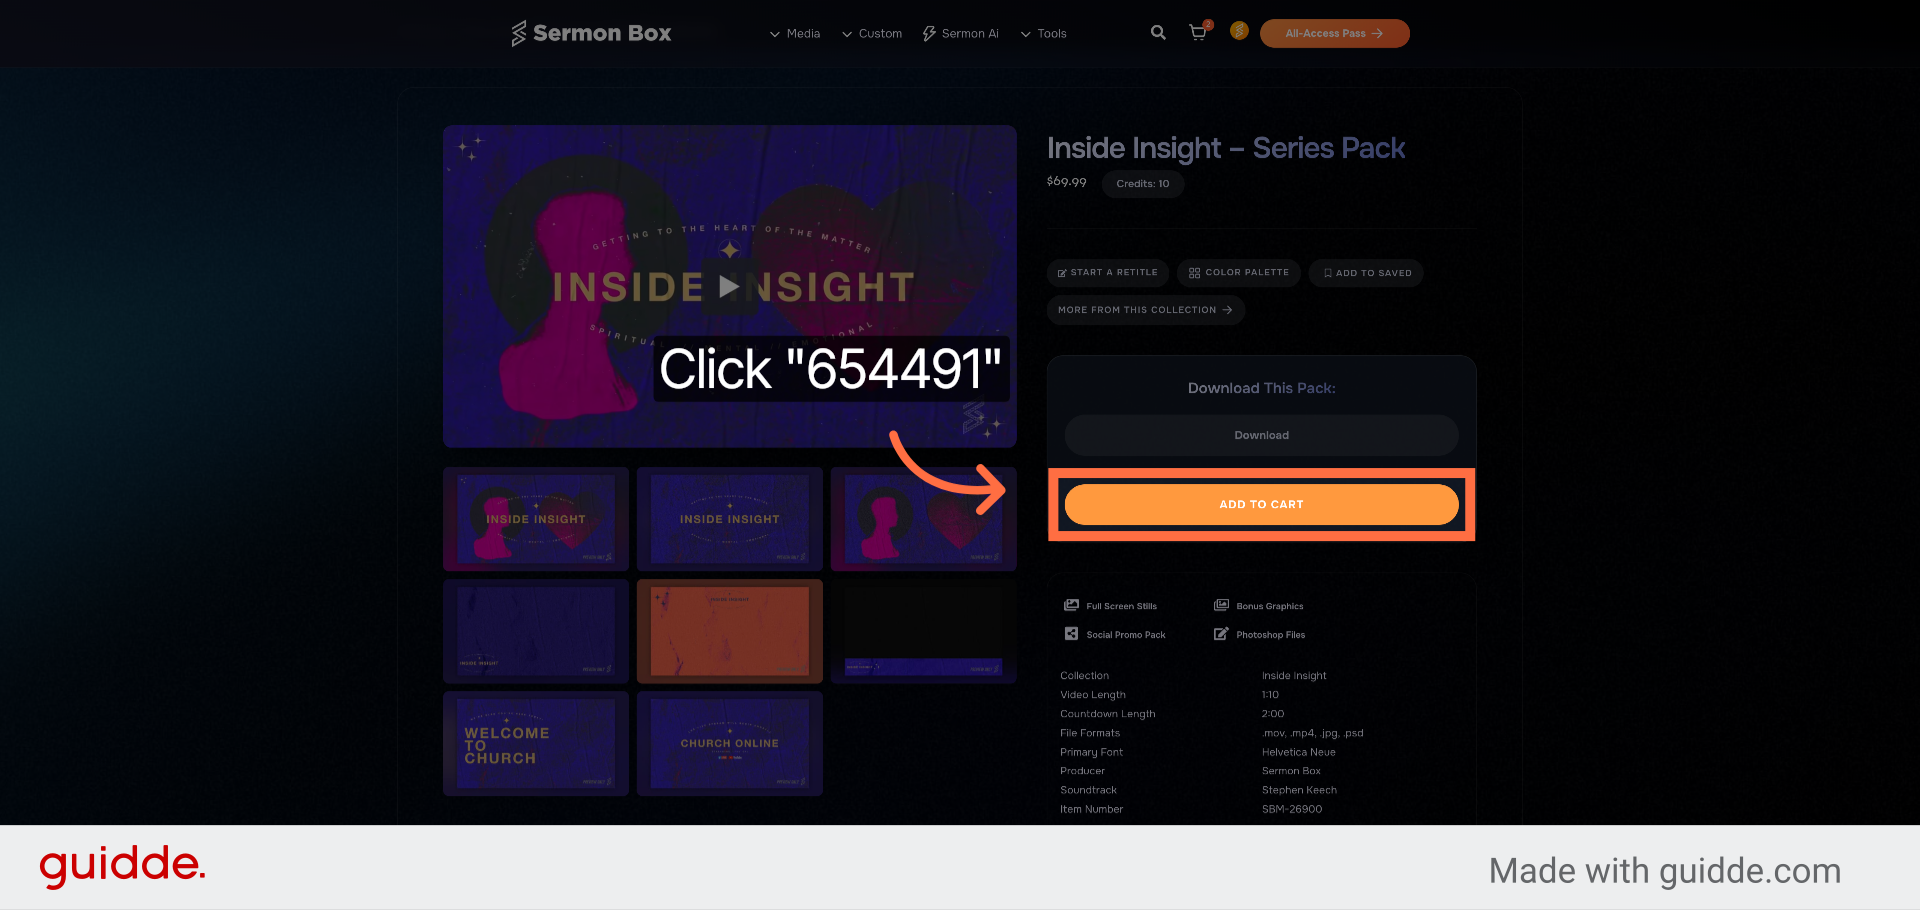Screen dimensions: 1920x910
Task: Select the plain Inside Insight text thumbnail
Action: 730,519
